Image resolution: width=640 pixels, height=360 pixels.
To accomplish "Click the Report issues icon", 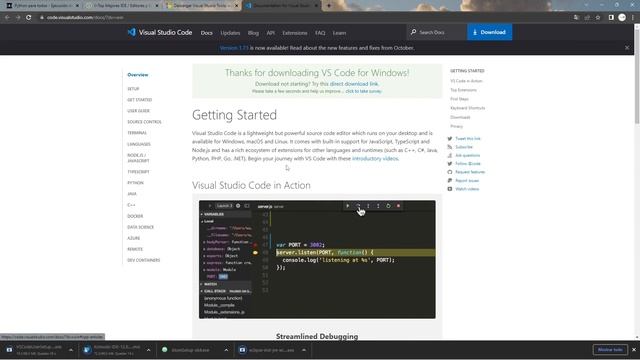I will [x=450, y=180].
